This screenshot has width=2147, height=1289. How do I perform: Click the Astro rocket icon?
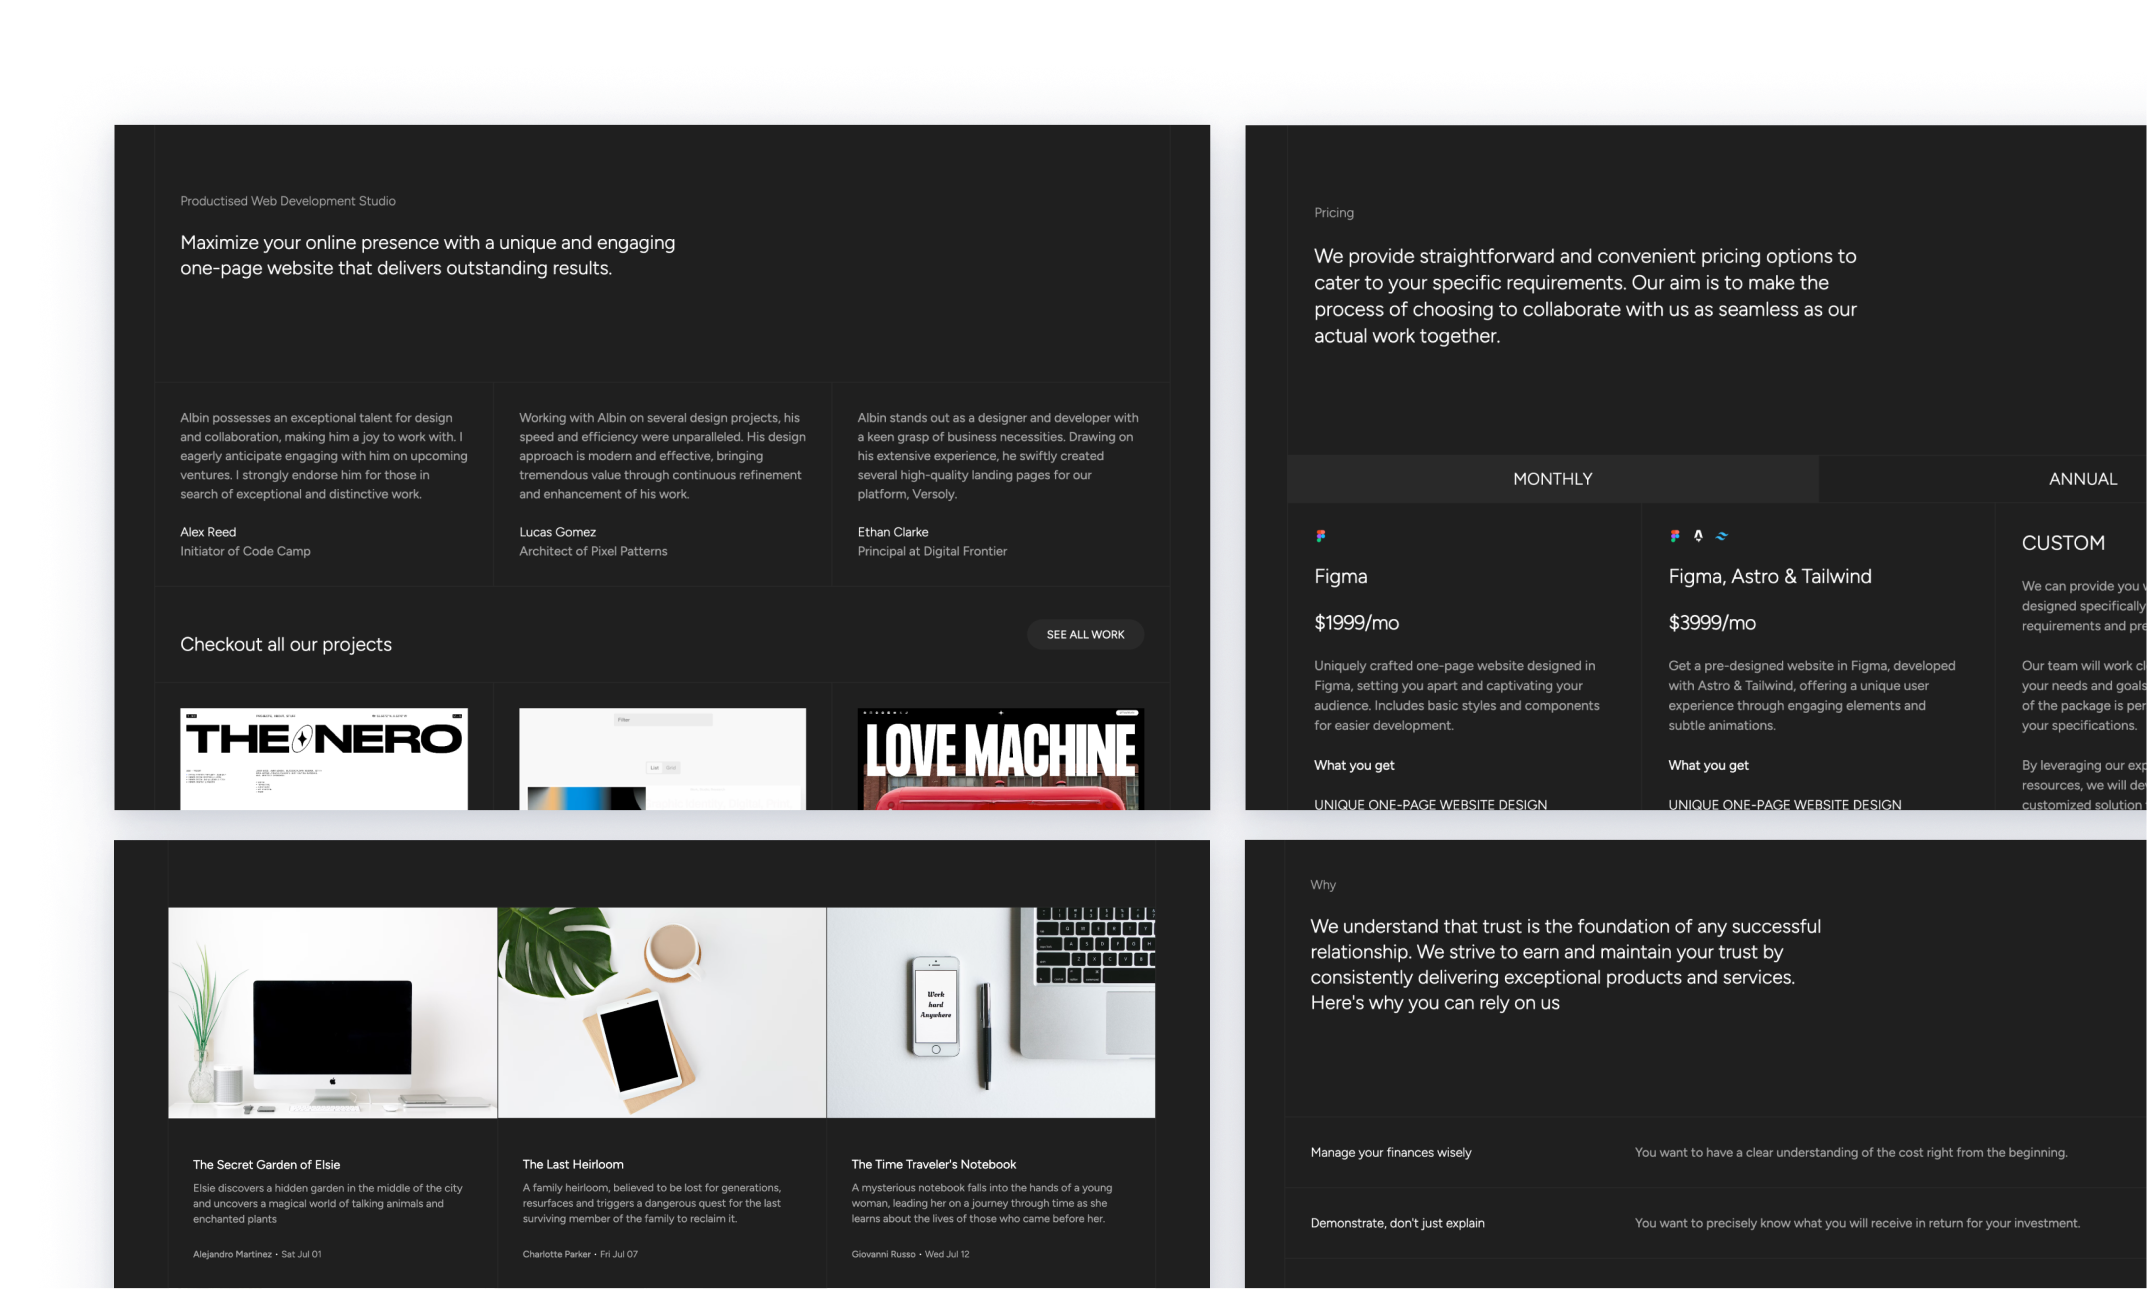coord(1698,536)
